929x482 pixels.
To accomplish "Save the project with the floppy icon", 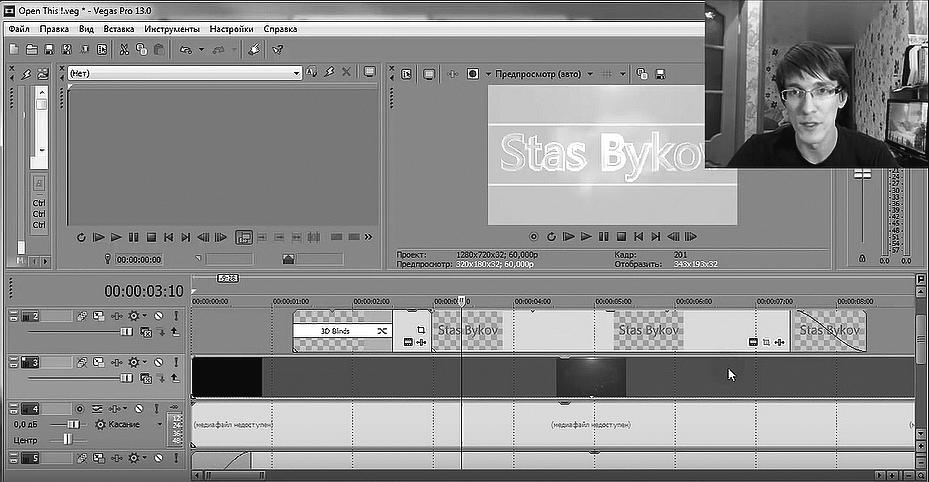I will 49,50.
